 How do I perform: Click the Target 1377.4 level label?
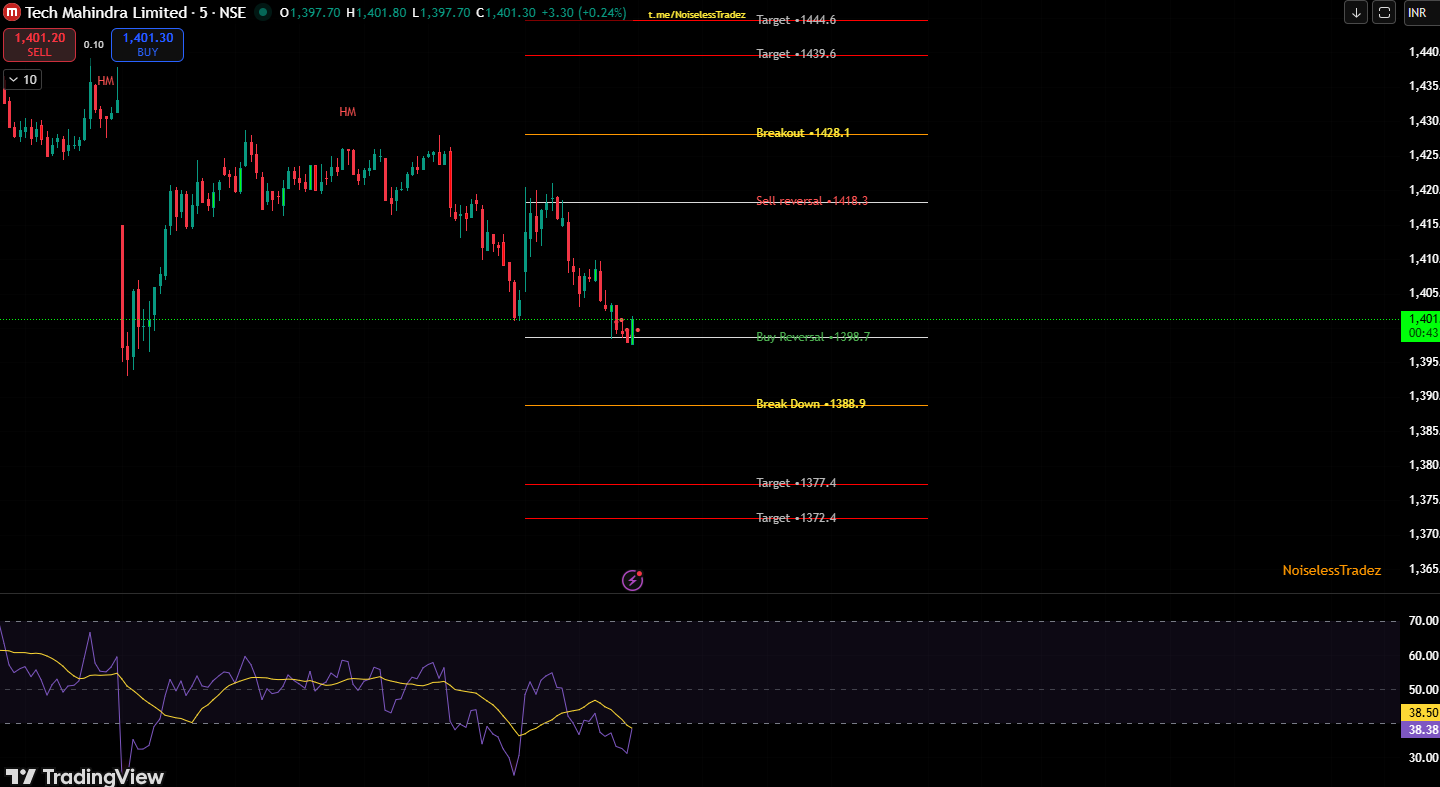pyautogui.click(x=796, y=483)
